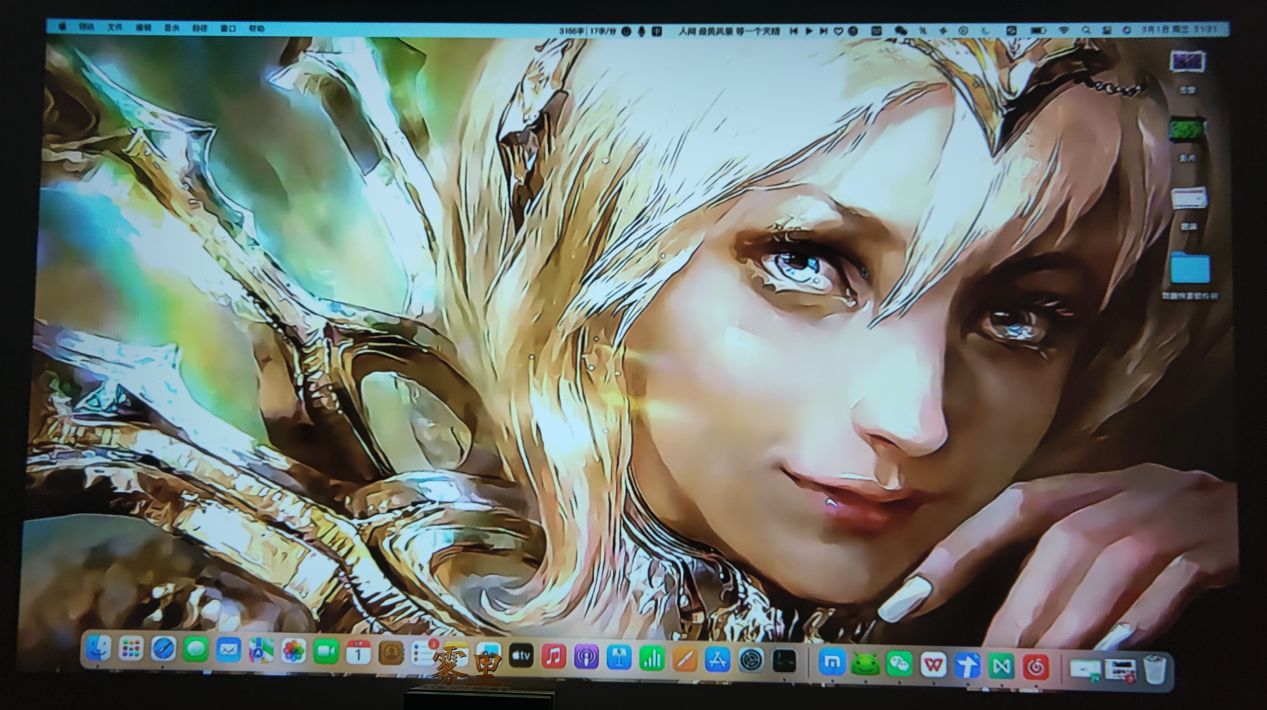Toggle the Wi-Fi menu bar icon
This screenshot has height=710, width=1267.
(1062, 31)
